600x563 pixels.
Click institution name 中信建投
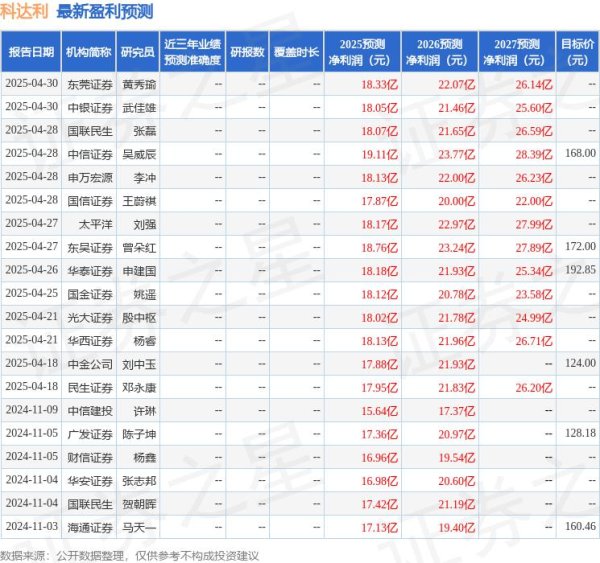point(90,411)
